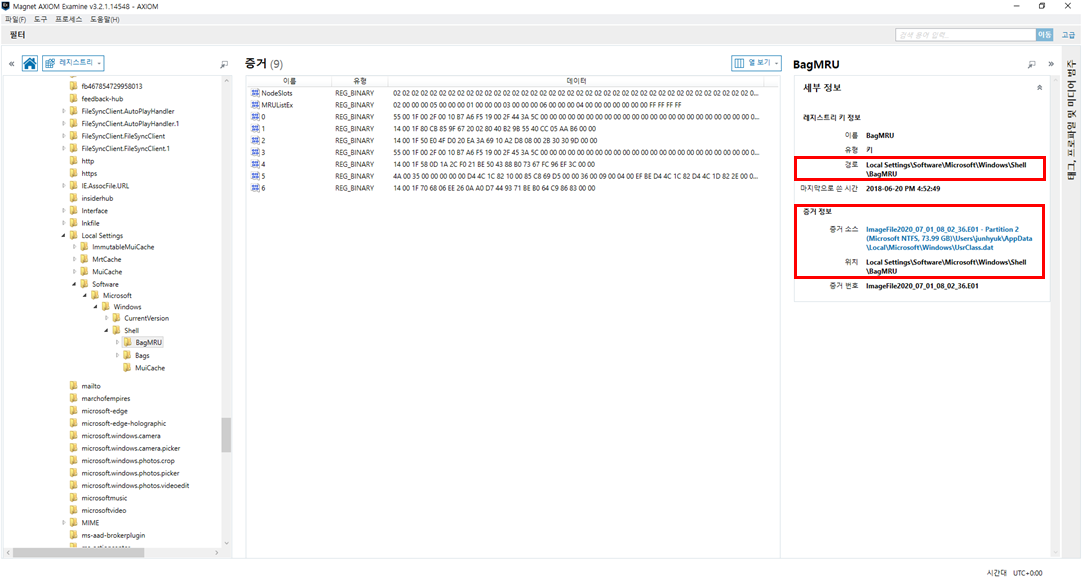Pin the BagMRU details panel

tap(1032, 64)
